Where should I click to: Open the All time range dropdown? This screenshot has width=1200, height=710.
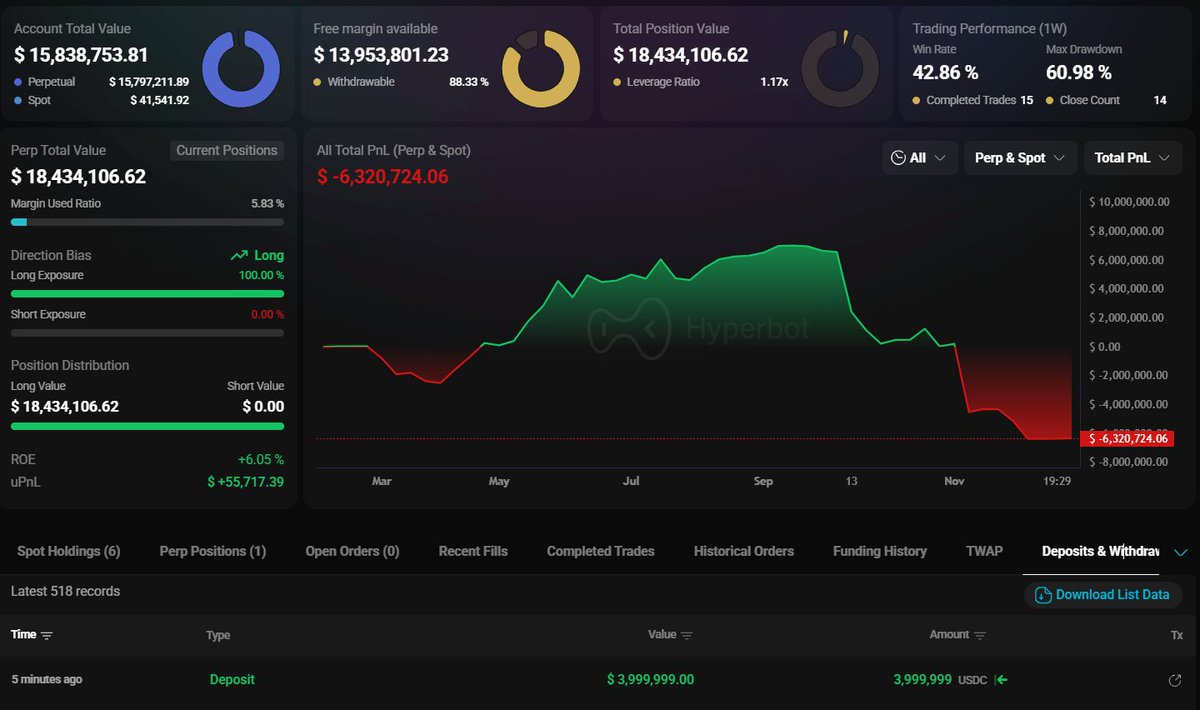click(917, 158)
